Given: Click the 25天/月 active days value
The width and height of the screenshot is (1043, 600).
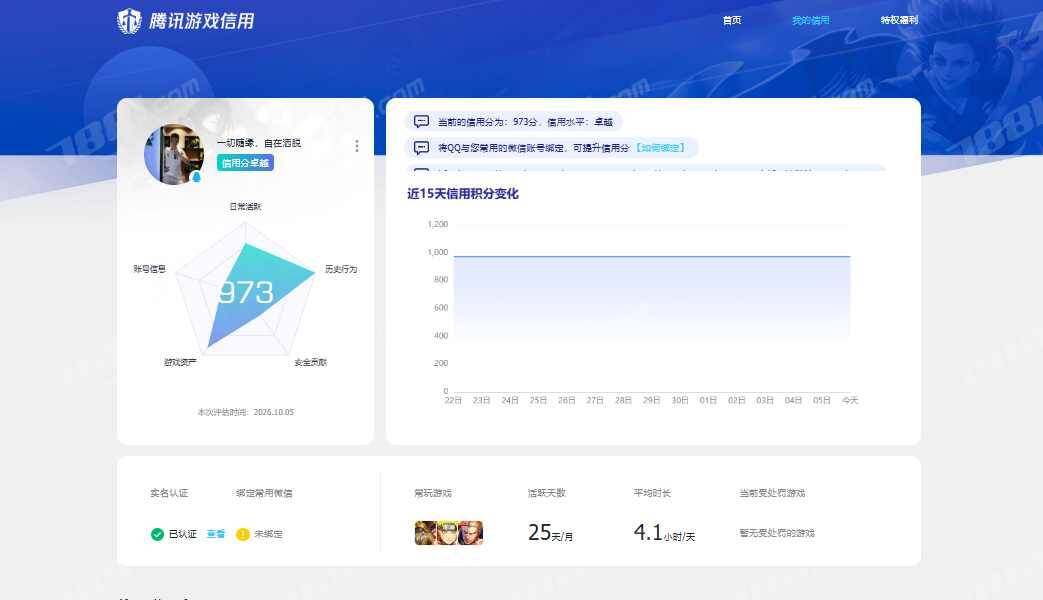Looking at the screenshot, I should click(x=550, y=533).
